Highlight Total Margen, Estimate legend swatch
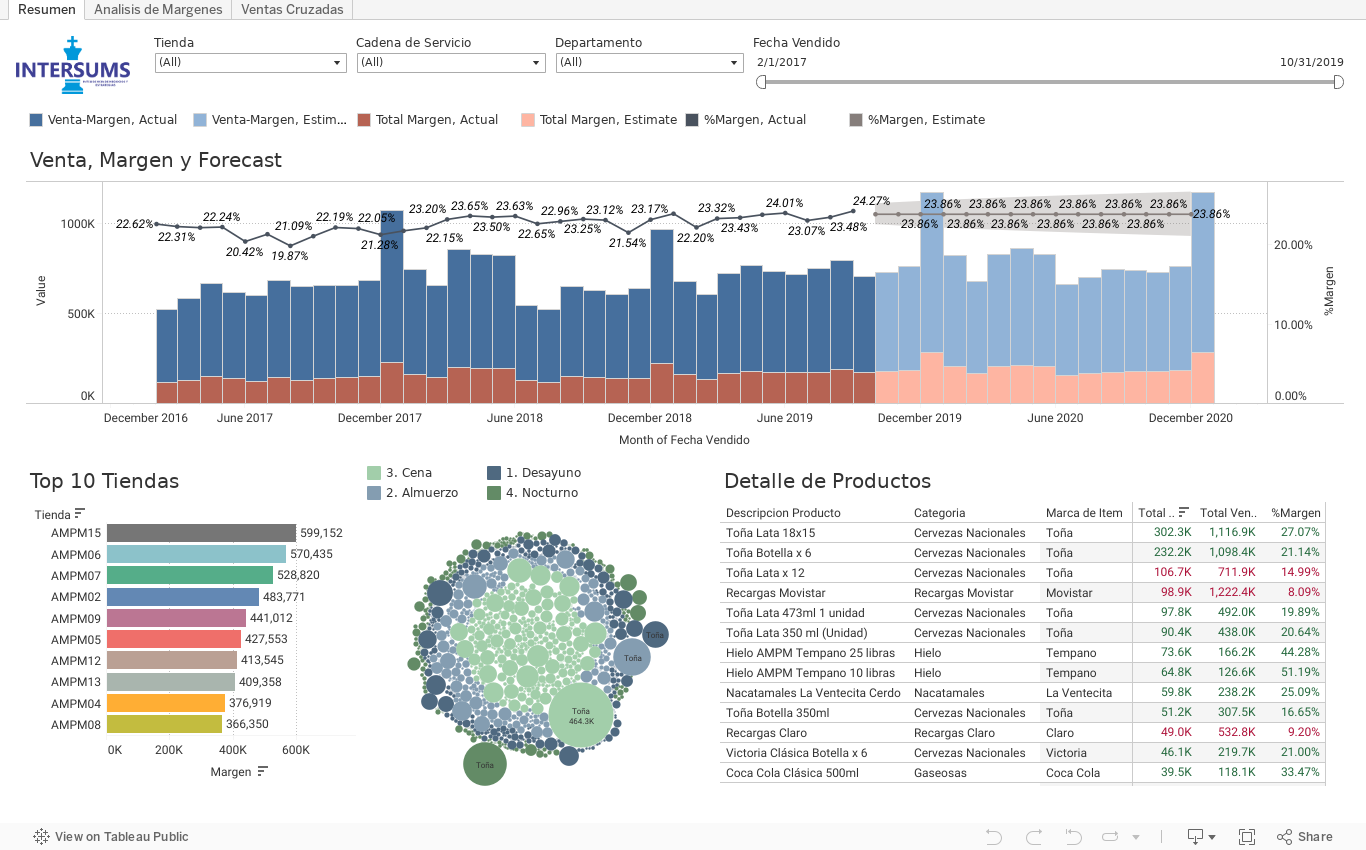 (528, 120)
